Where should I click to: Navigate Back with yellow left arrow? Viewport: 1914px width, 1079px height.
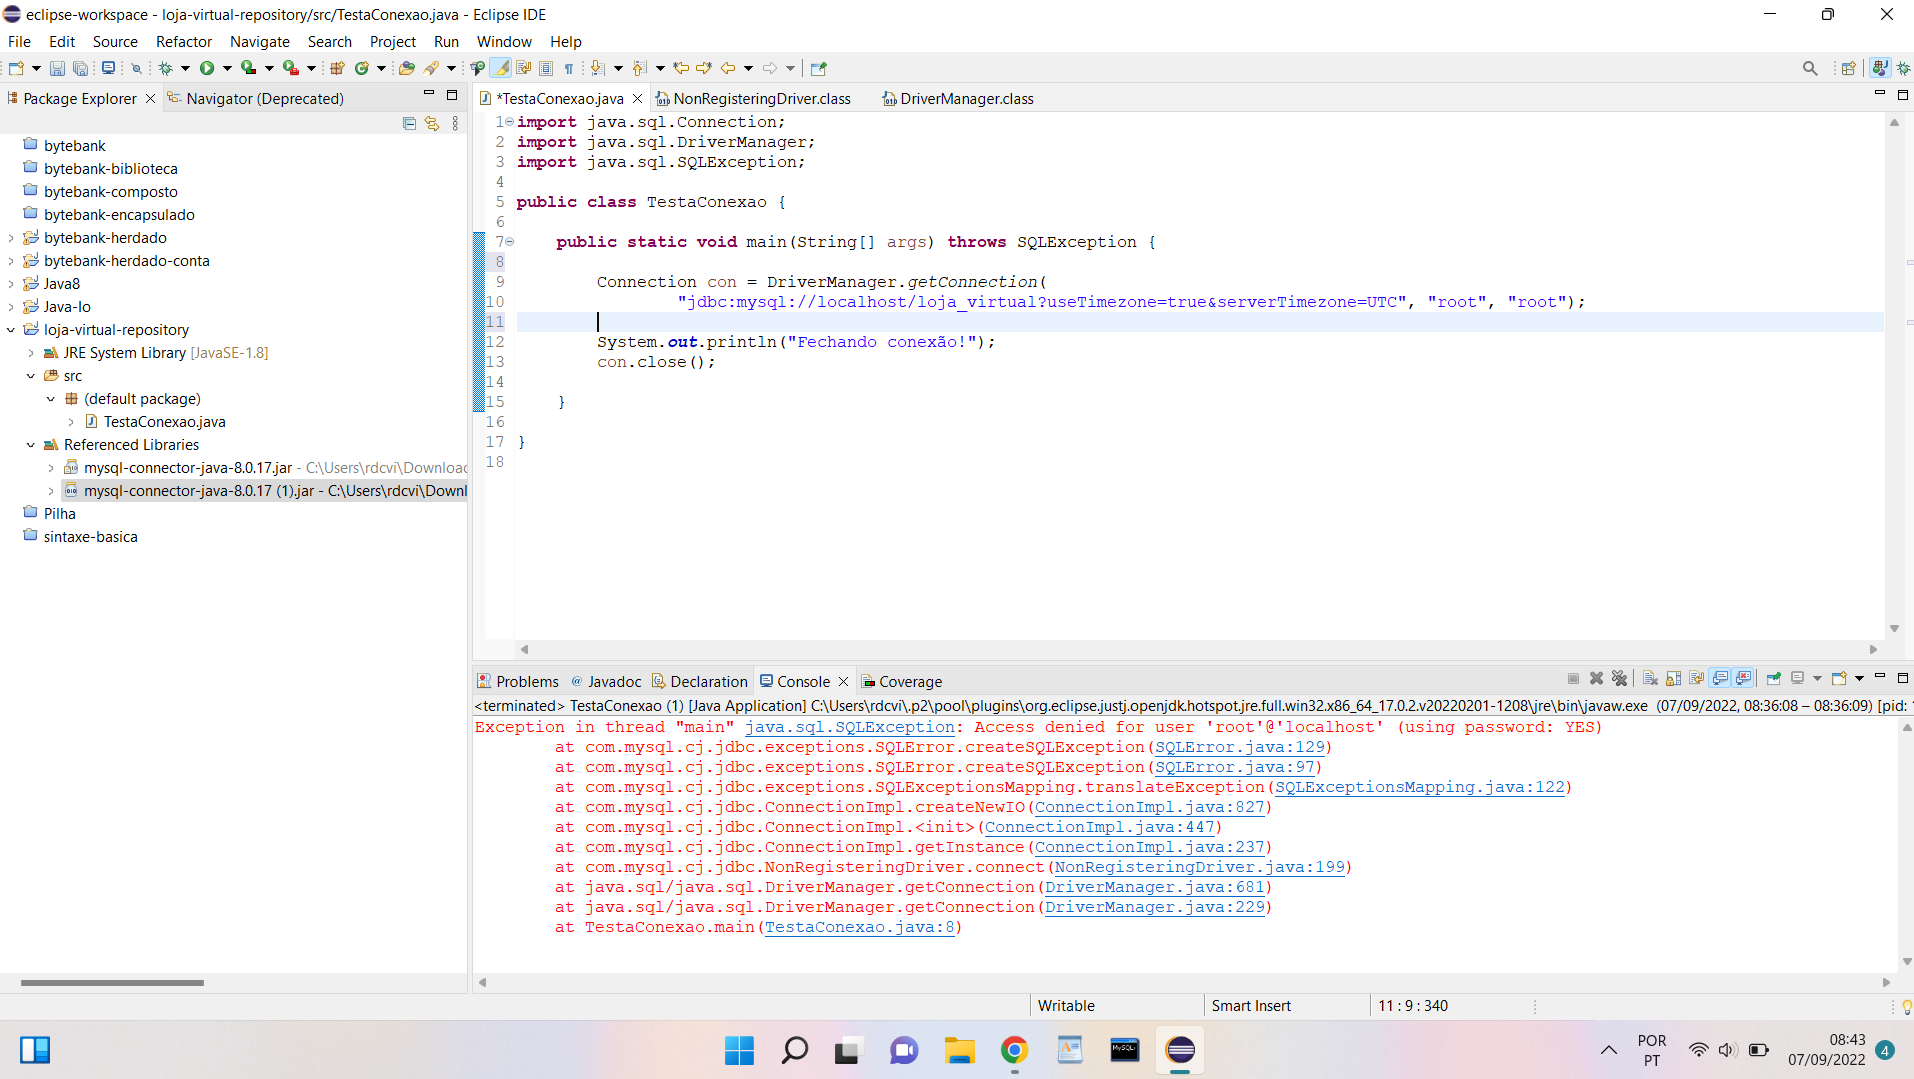[728, 68]
